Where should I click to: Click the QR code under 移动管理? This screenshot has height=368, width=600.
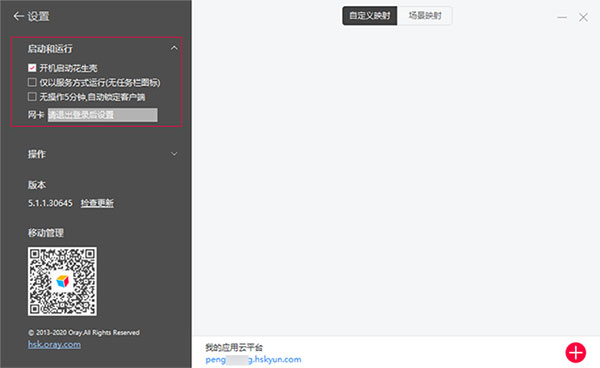62,281
